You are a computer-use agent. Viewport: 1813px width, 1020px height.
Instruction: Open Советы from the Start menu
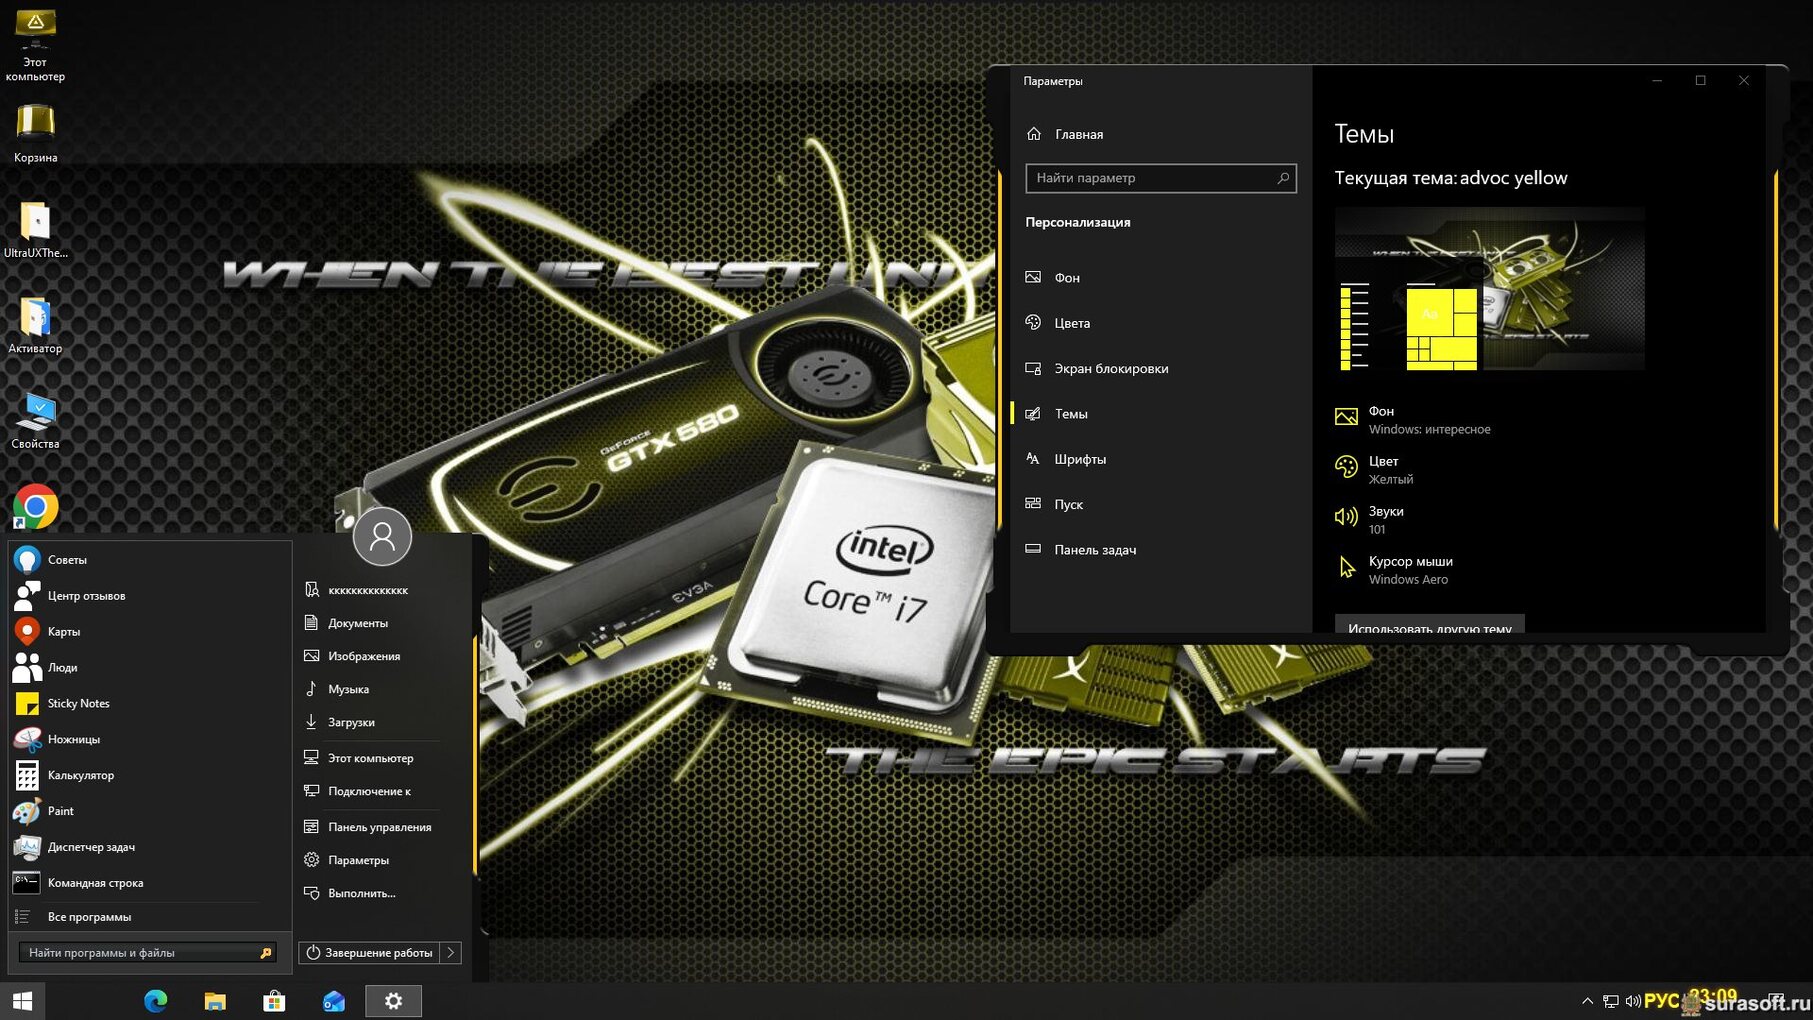coord(150,560)
